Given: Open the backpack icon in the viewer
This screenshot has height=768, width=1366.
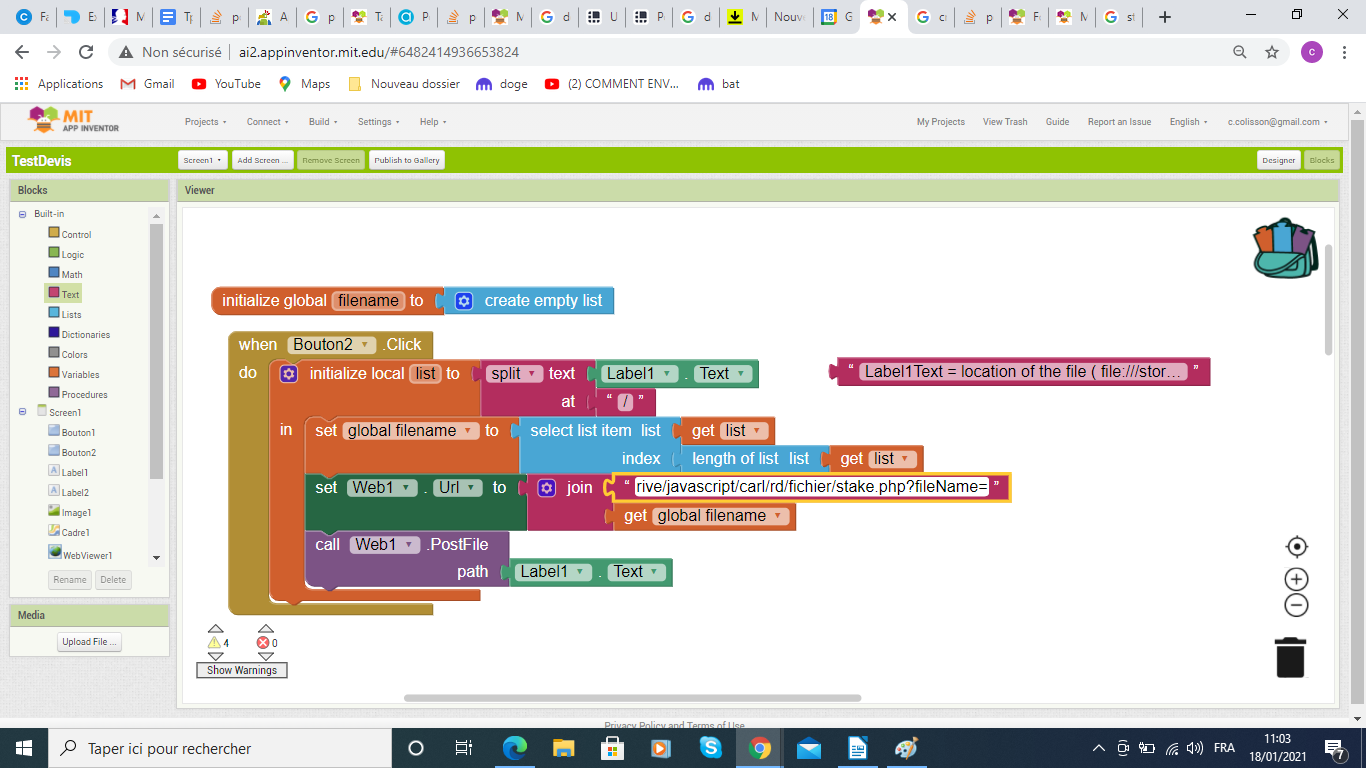Looking at the screenshot, I should pyautogui.click(x=1286, y=248).
